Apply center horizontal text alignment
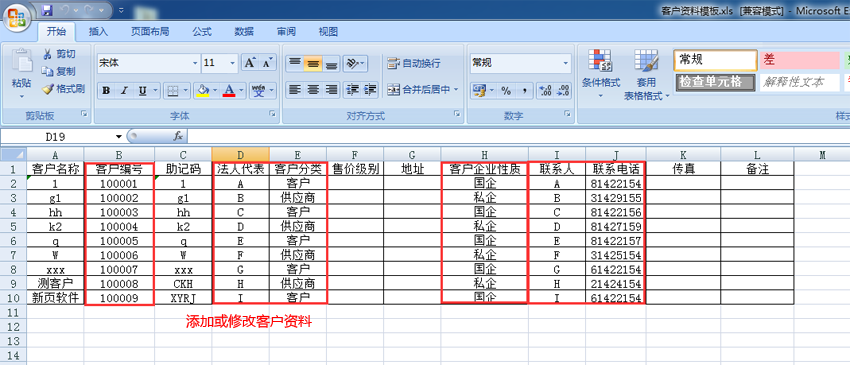 (x=313, y=90)
